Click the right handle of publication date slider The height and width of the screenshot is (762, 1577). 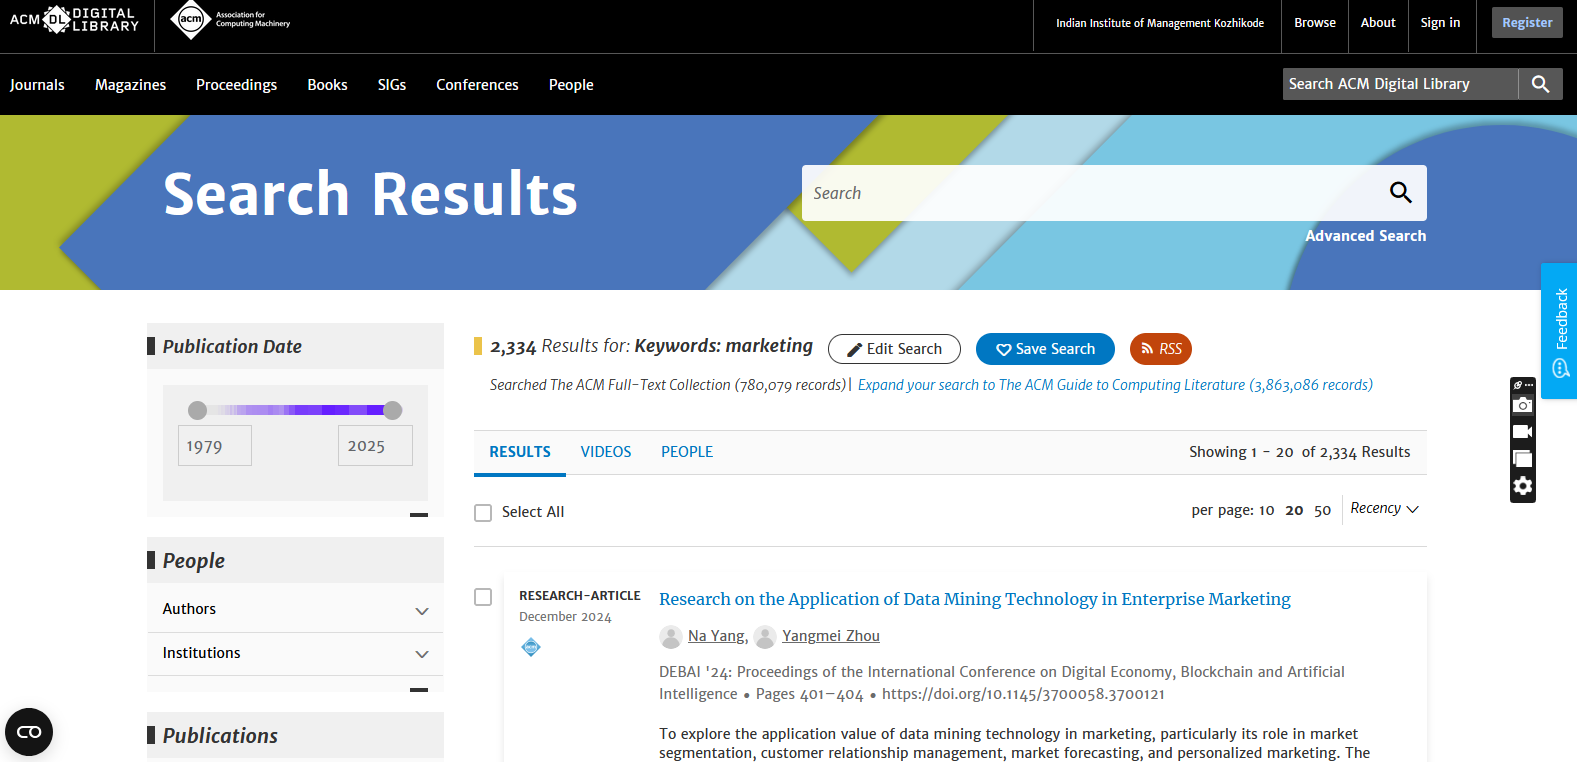(393, 410)
